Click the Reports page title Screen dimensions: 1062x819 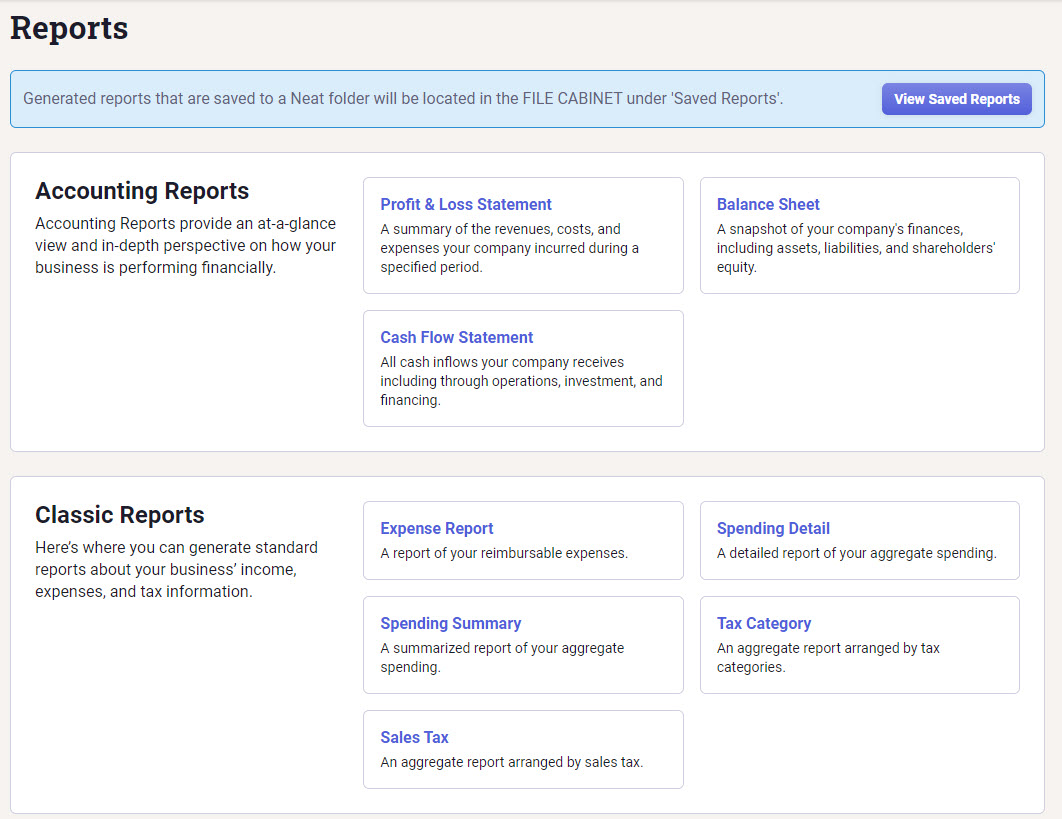point(68,28)
